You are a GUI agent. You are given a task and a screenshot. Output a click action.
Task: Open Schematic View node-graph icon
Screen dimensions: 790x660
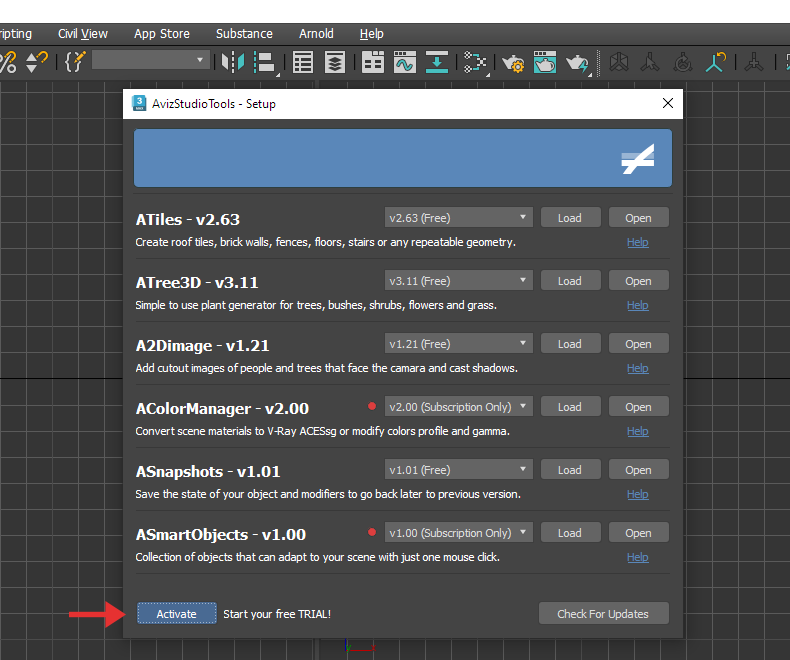[475, 62]
